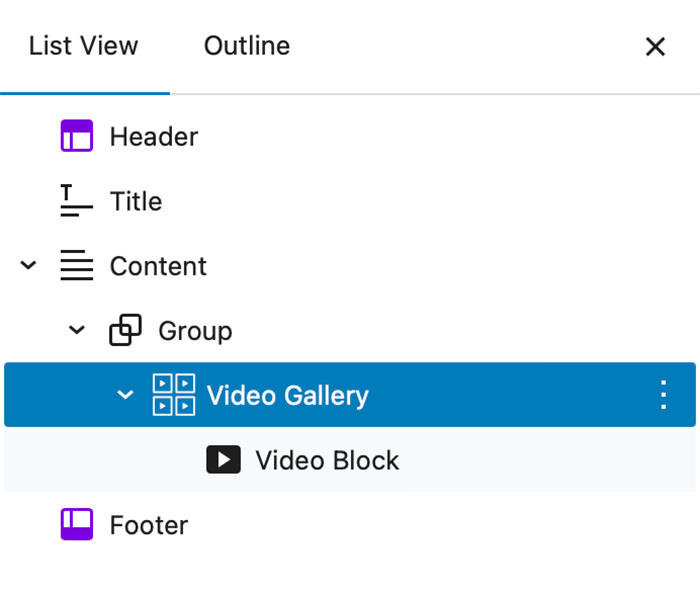This screenshot has height=595, width=700.
Task: Select the Footer item label
Action: (149, 525)
